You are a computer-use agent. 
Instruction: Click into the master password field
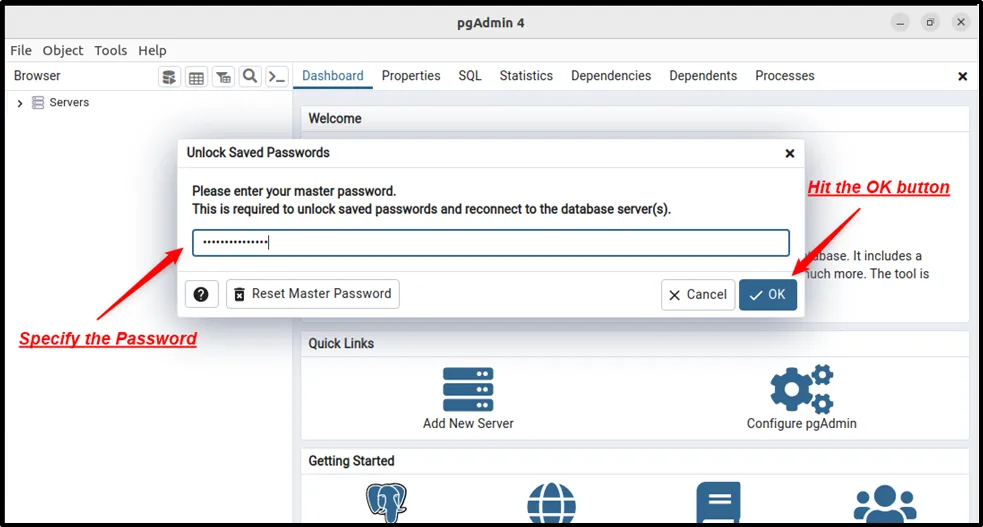(x=490, y=242)
